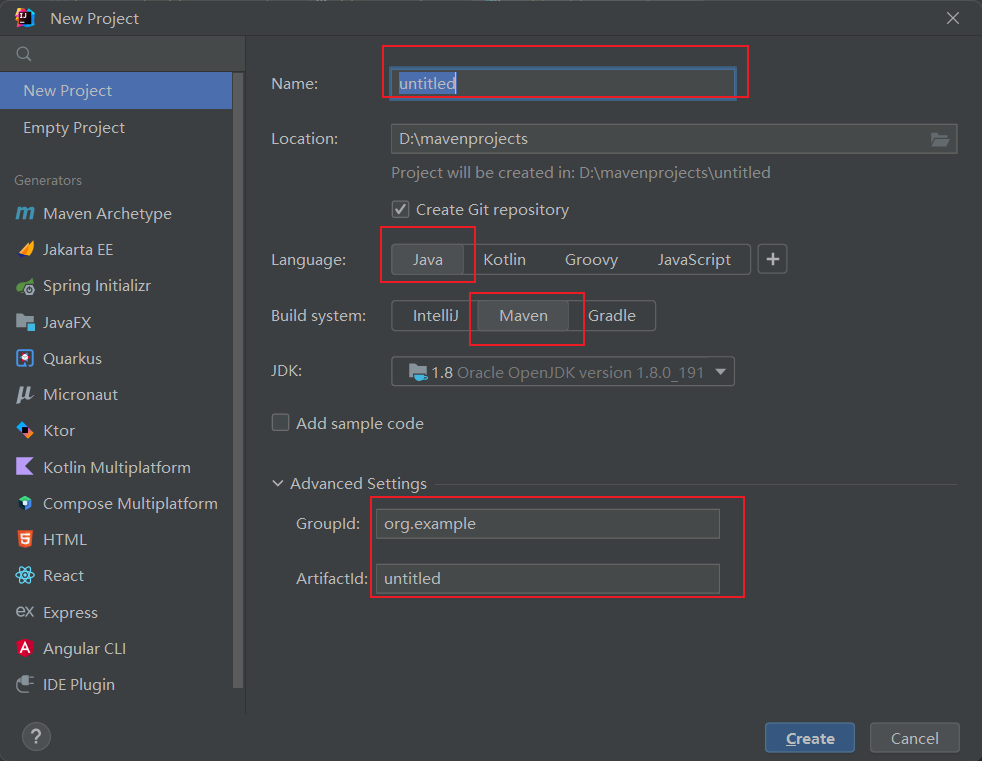Click the GroupId input field

pos(547,524)
